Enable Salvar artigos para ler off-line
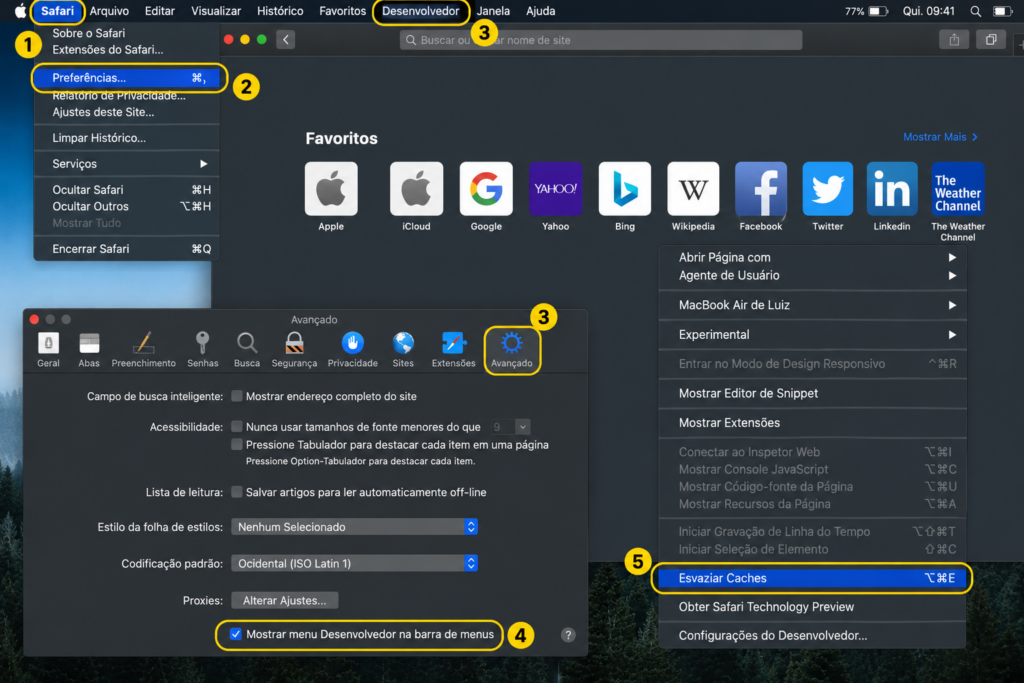This screenshot has width=1024, height=683. click(237, 492)
